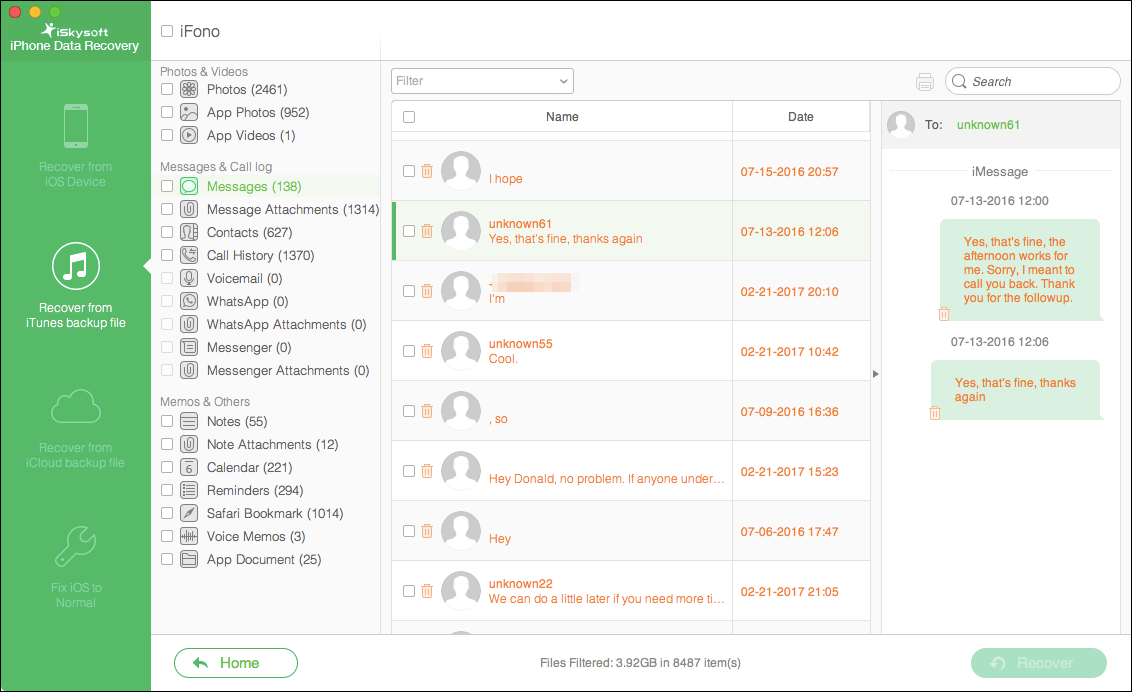Screen dimensions: 1132x692
Task: Click the Message Attachments paperclip icon
Action: [189, 209]
